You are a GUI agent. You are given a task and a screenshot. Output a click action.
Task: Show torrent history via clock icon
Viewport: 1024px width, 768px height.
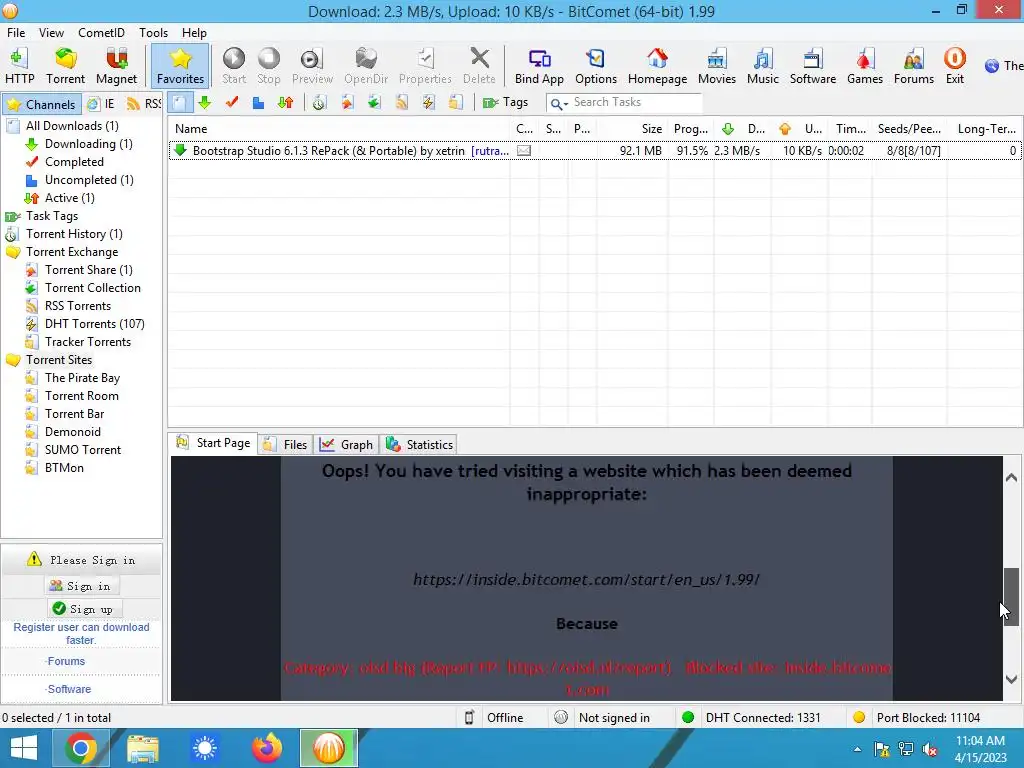319,103
